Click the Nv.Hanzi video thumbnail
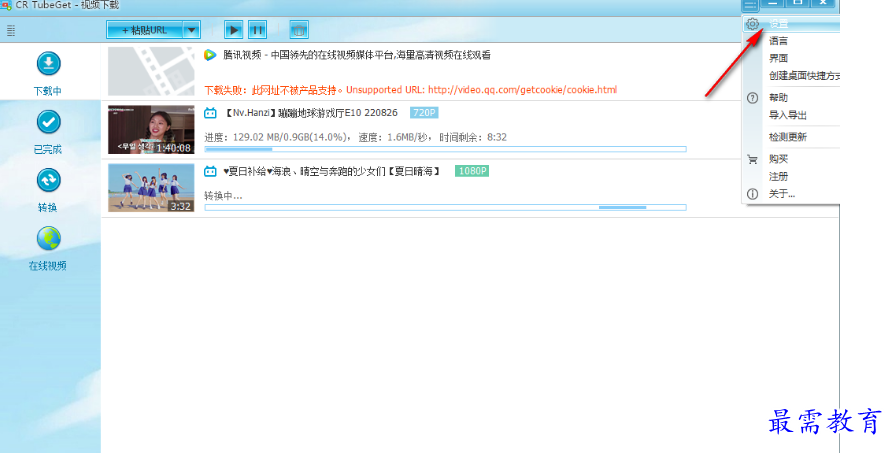This screenshot has width=890, height=453. tap(151, 129)
